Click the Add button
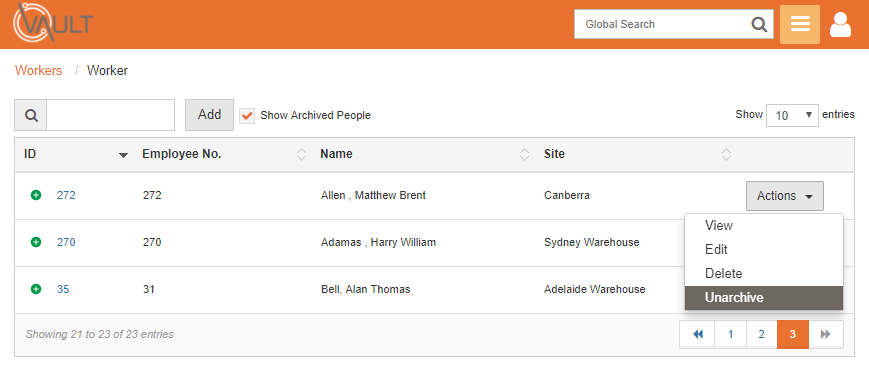 click(x=209, y=115)
